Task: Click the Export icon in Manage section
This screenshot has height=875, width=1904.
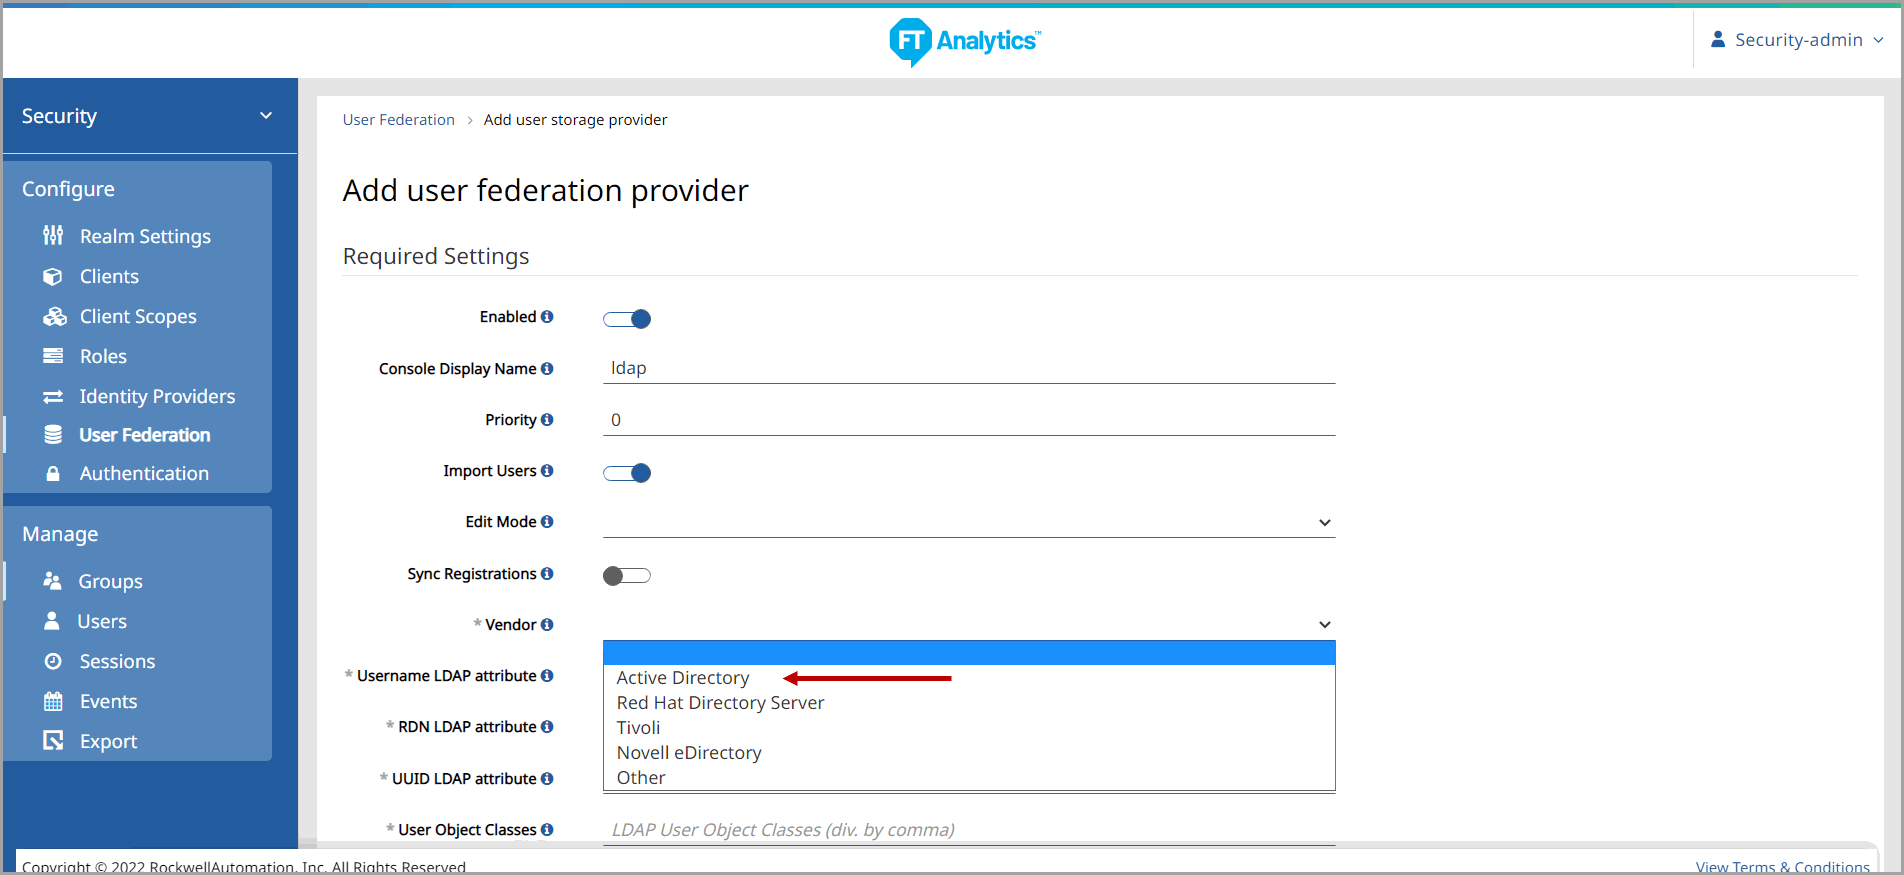Action: click(53, 741)
